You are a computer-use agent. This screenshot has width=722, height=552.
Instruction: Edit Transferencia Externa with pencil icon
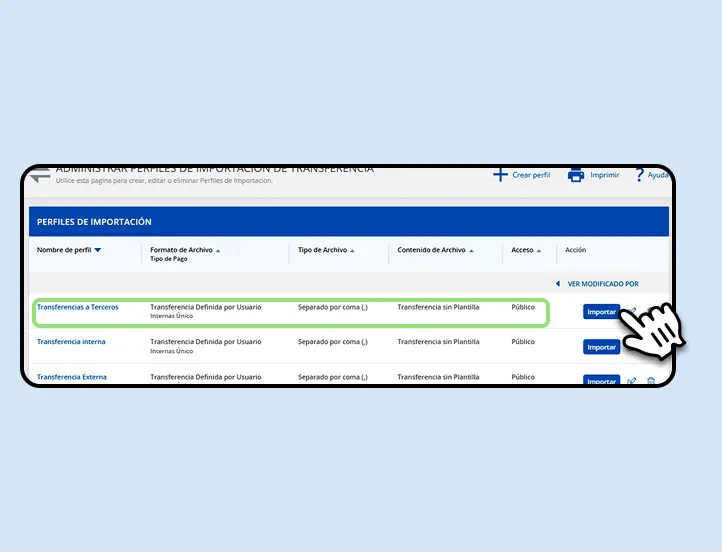[632, 380]
